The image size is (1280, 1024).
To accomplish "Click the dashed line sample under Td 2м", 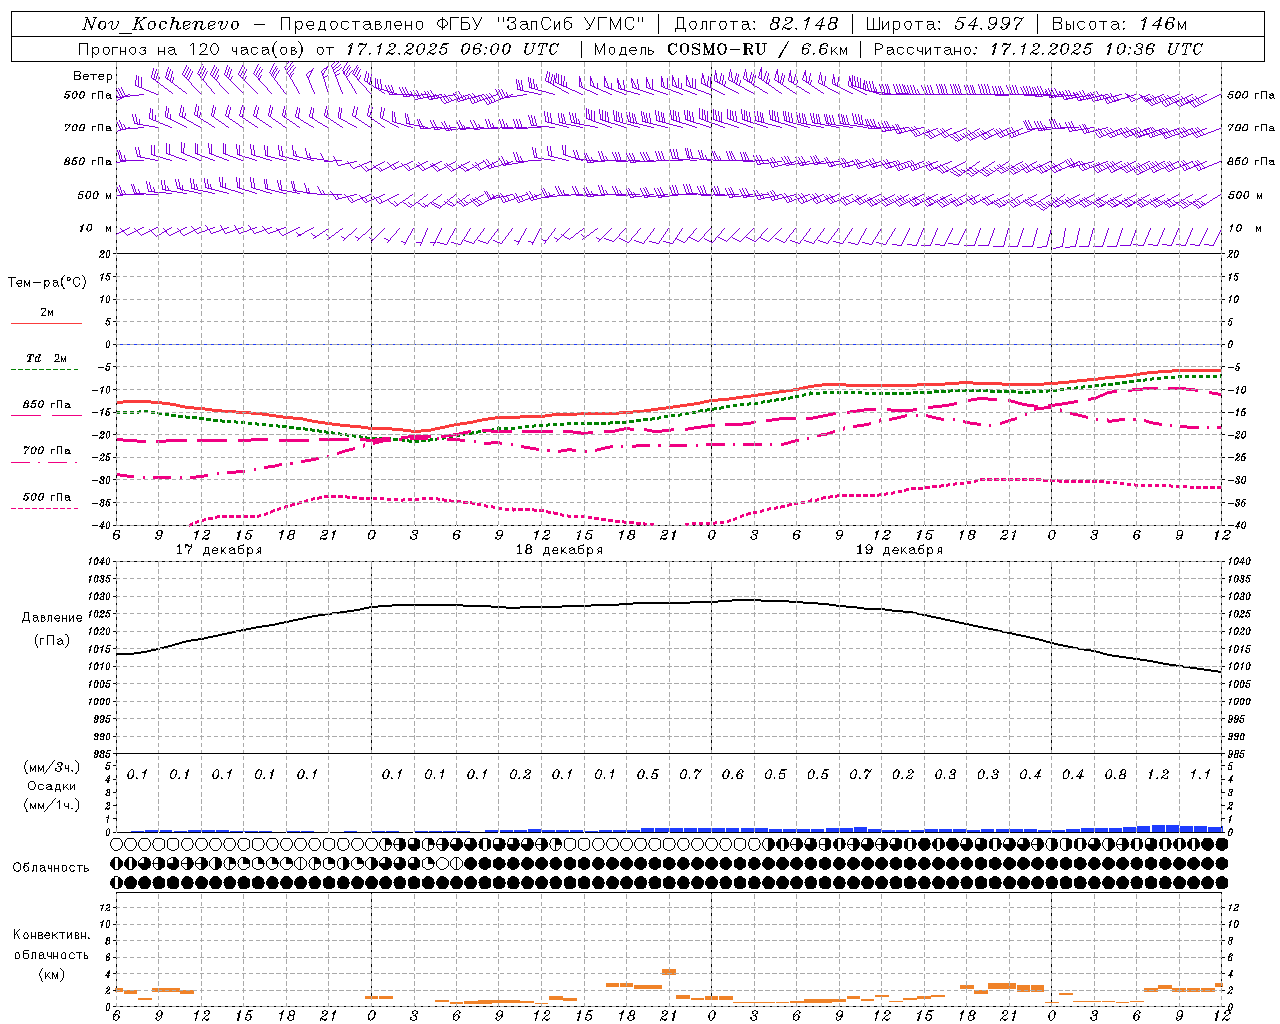I will pyautogui.click(x=46, y=371).
